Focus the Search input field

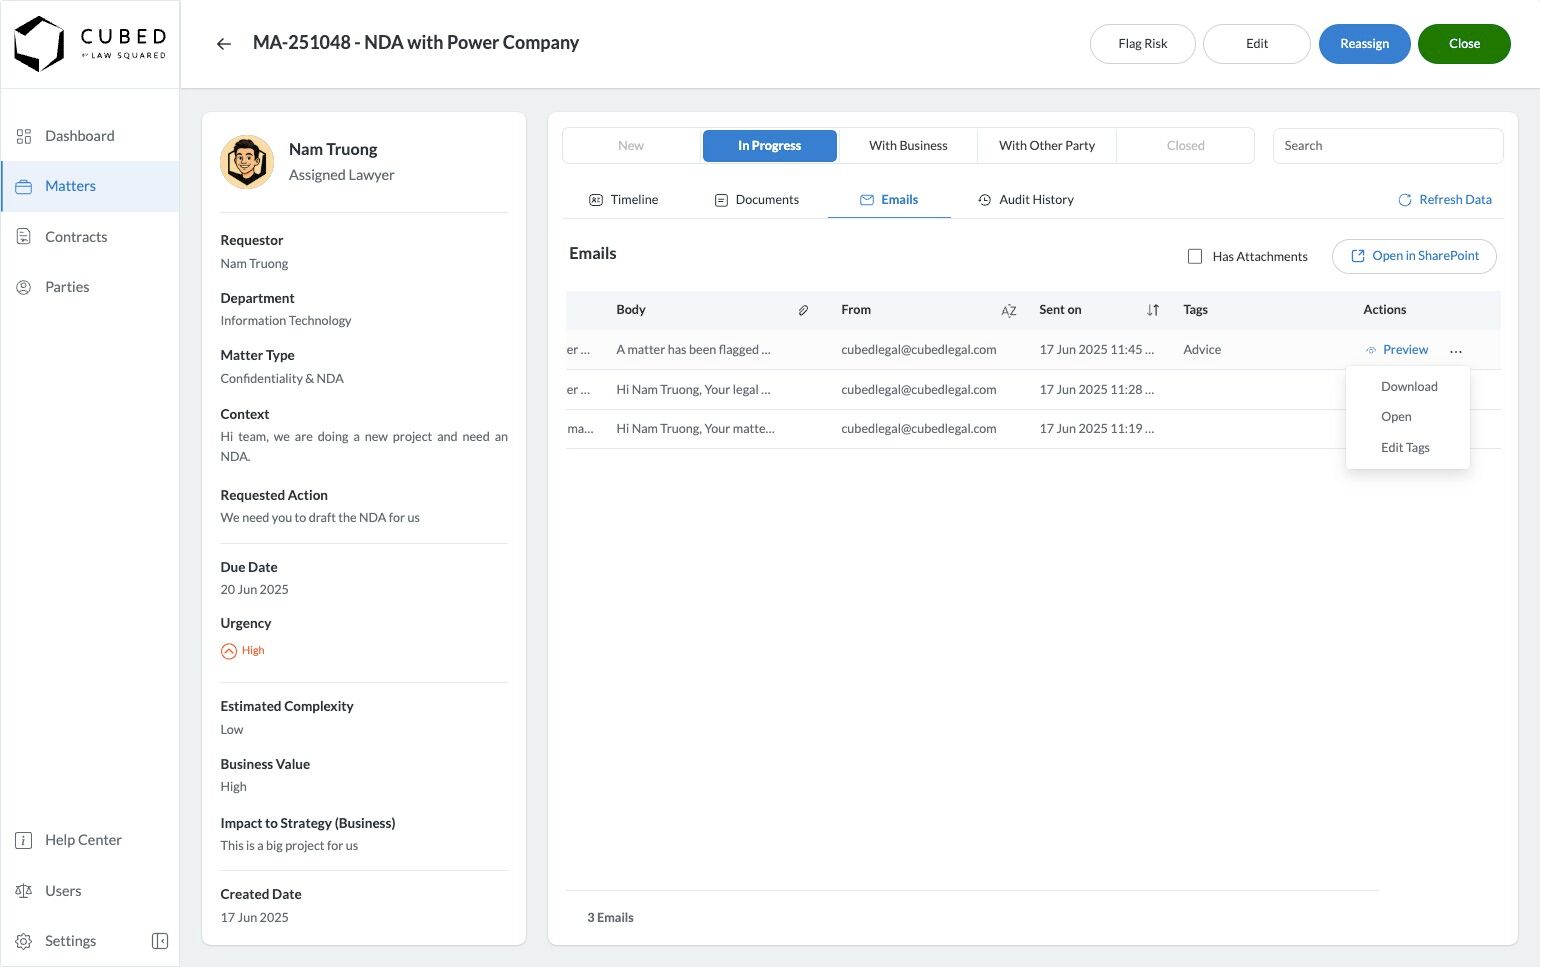tap(1387, 146)
